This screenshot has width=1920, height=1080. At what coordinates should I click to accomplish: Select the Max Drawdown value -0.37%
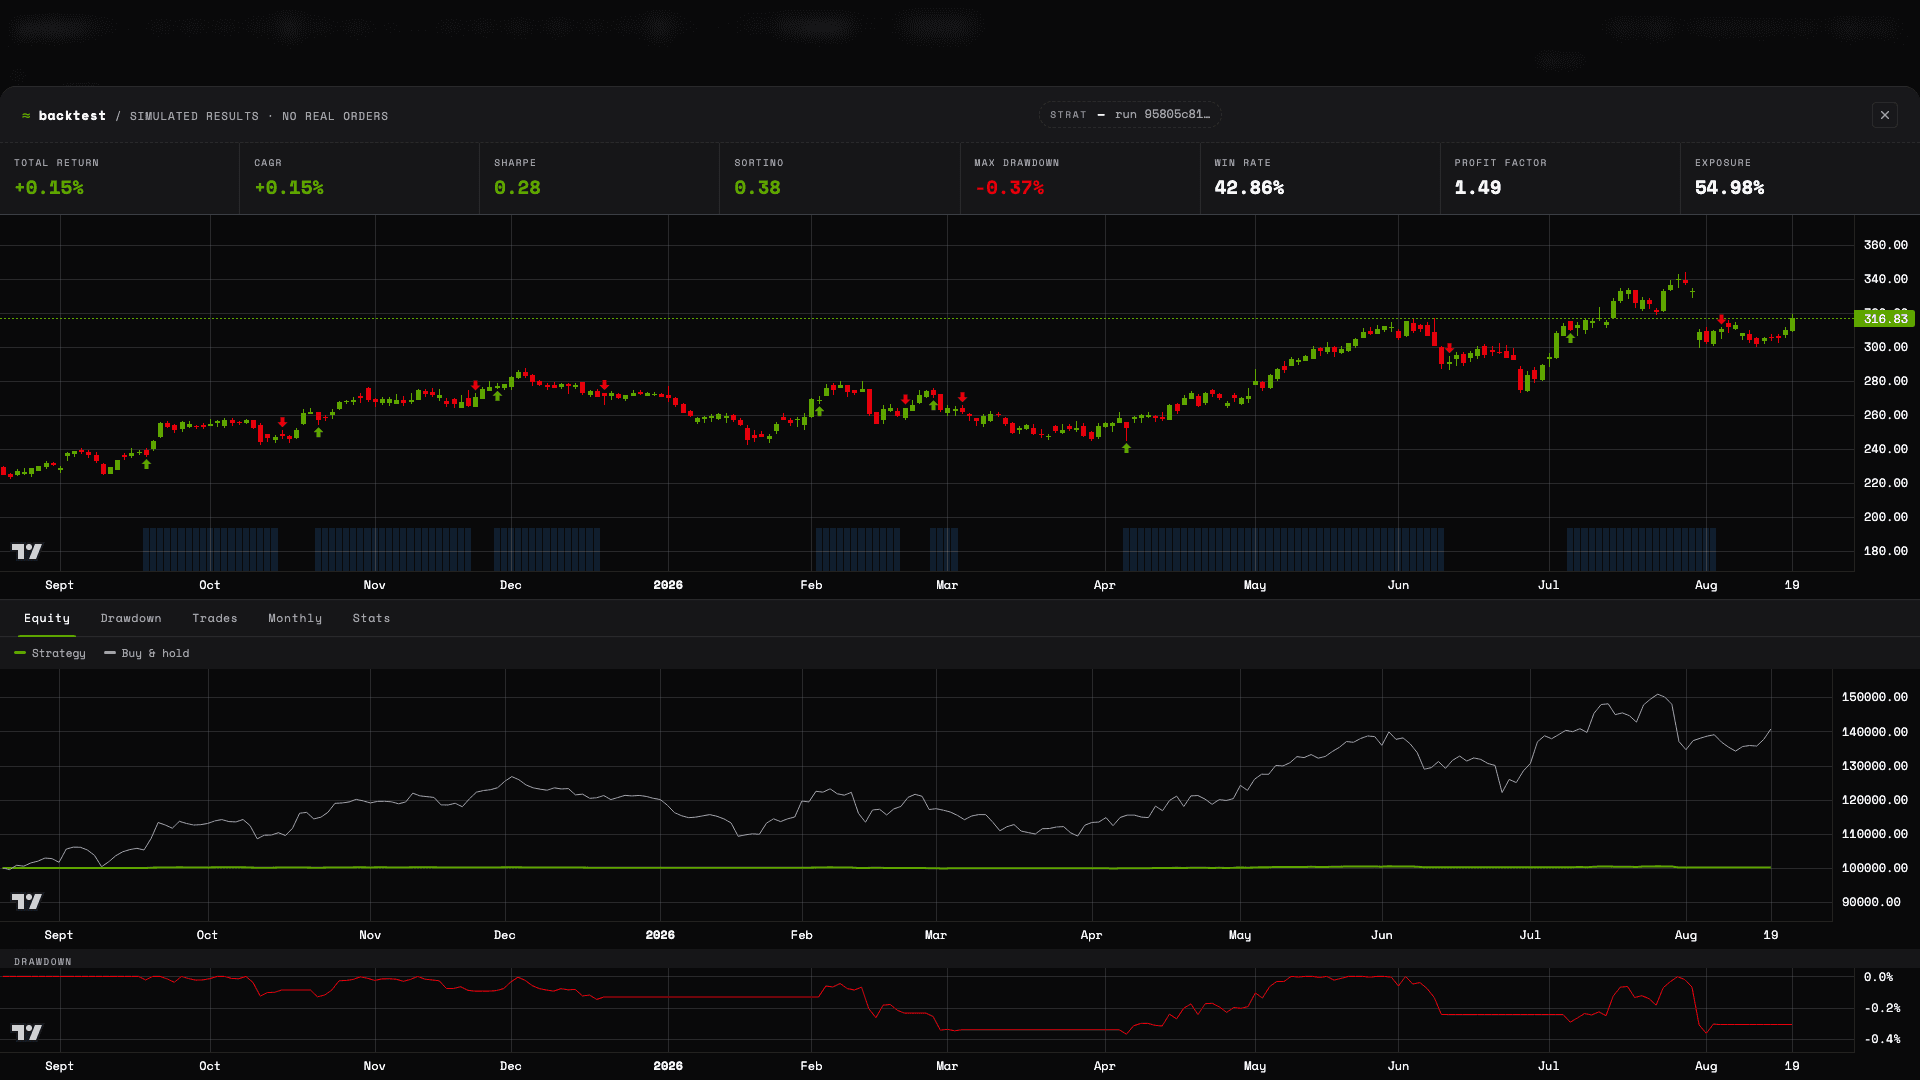click(1009, 188)
